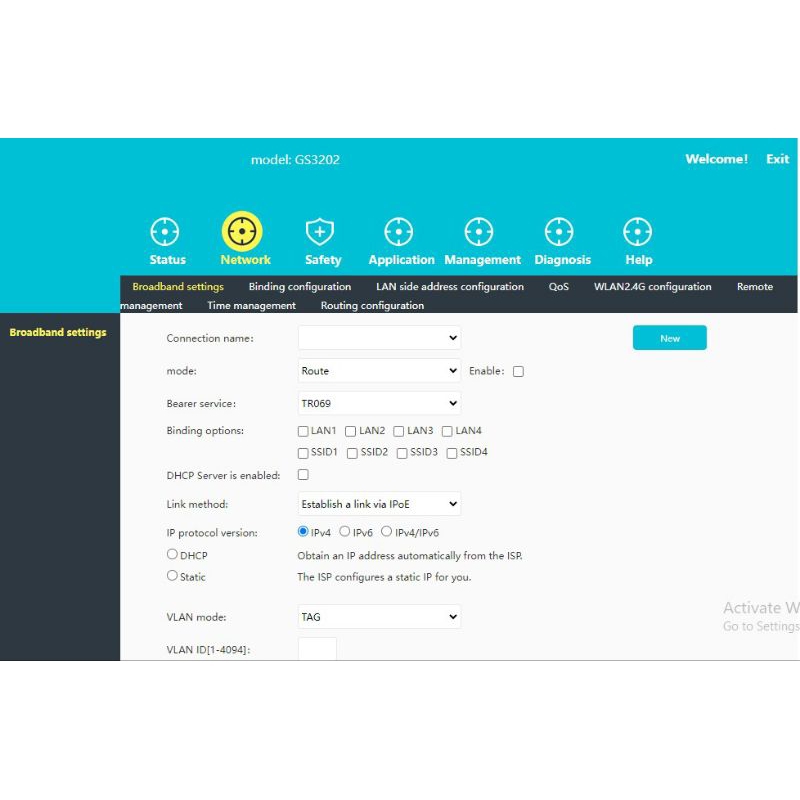Image resolution: width=800 pixels, height=800 pixels.
Task: Click the Exit link
Action: (777, 159)
